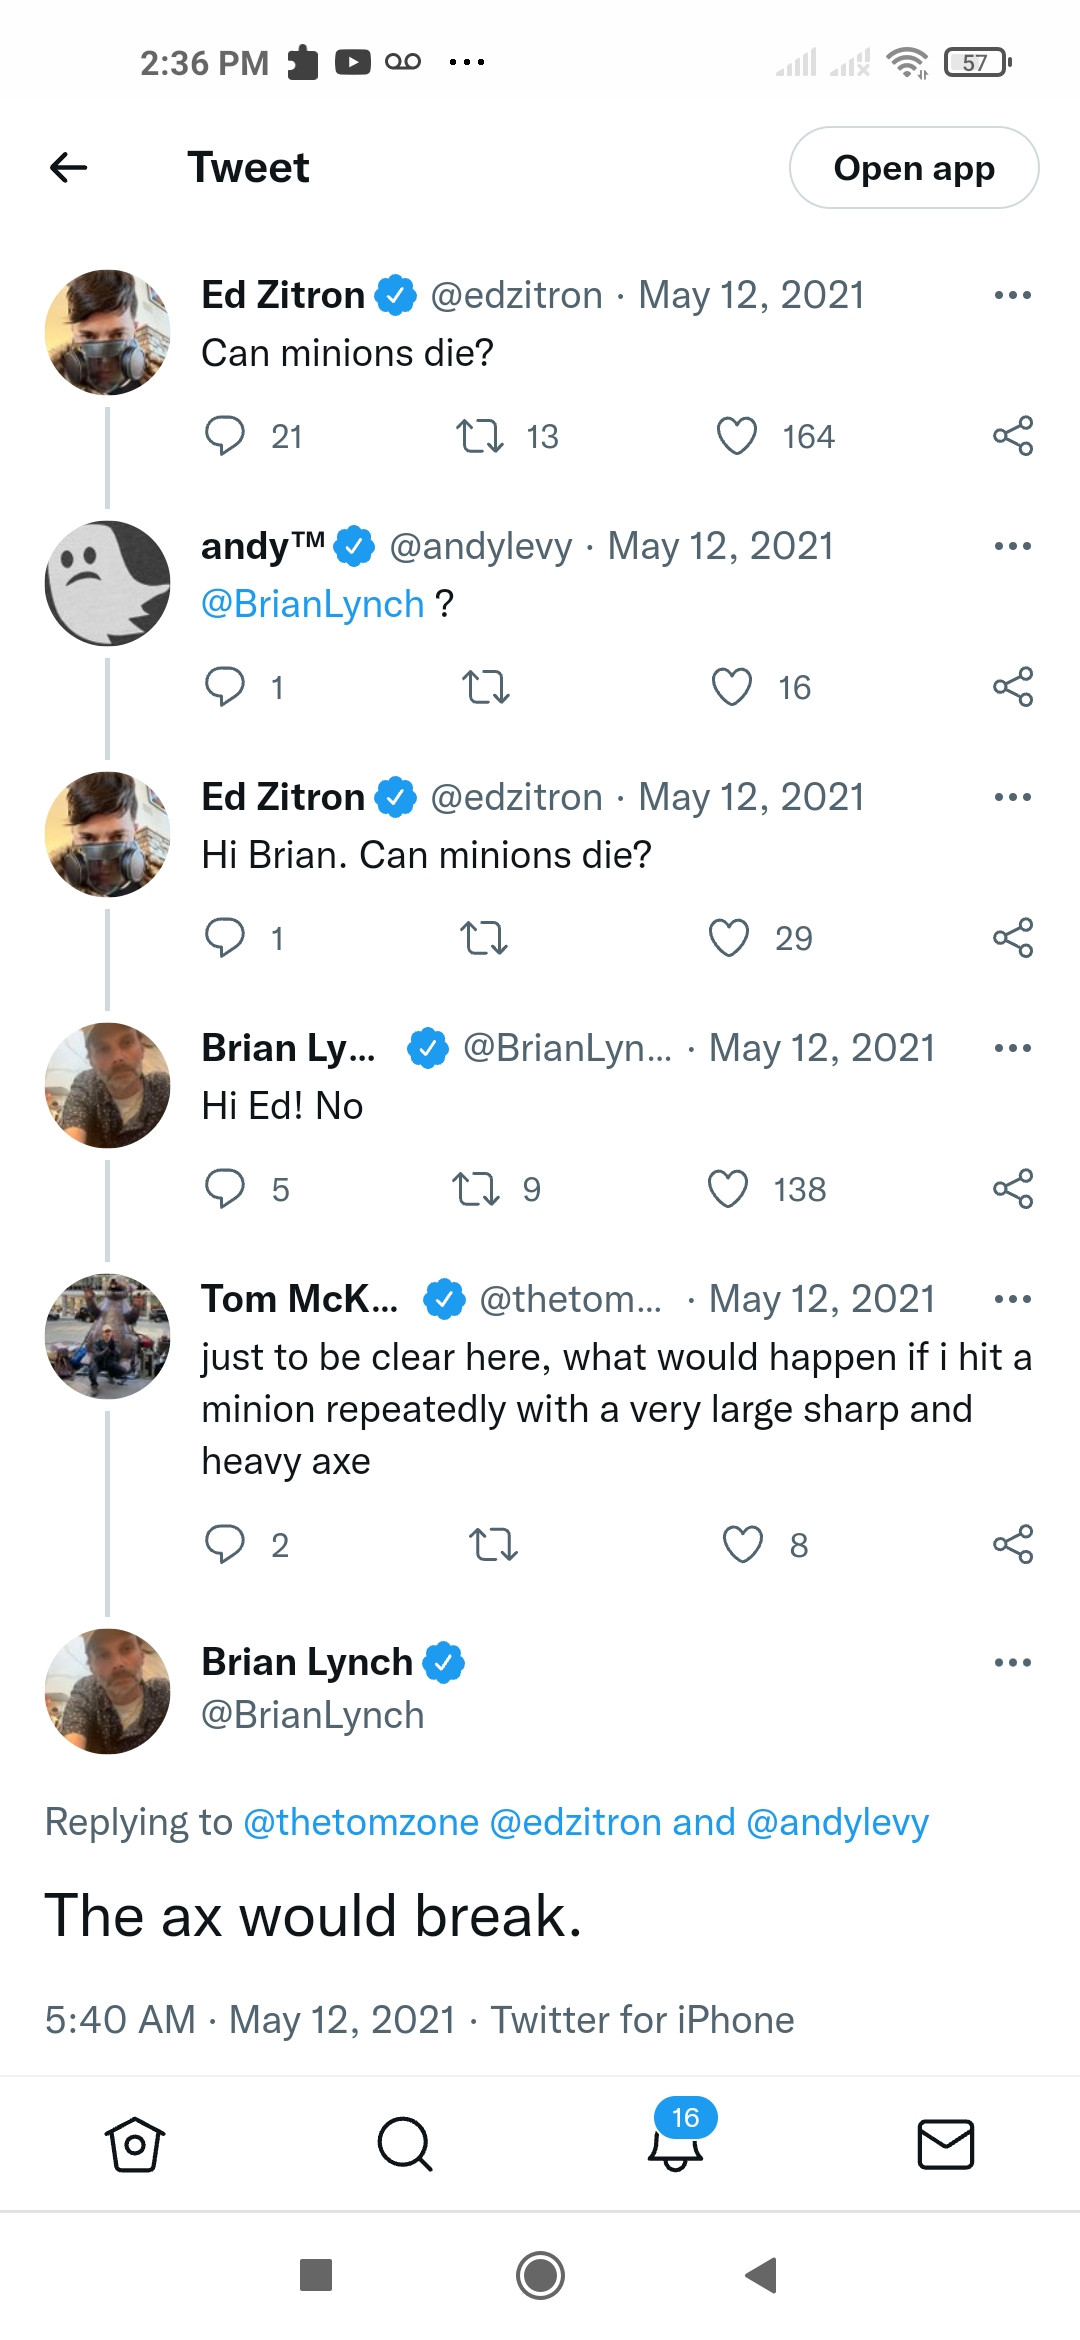Like Brian Lynch's "Hi Ed! No" reply
The height and width of the screenshot is (2340, 1080).
(x=727, y=1189)
